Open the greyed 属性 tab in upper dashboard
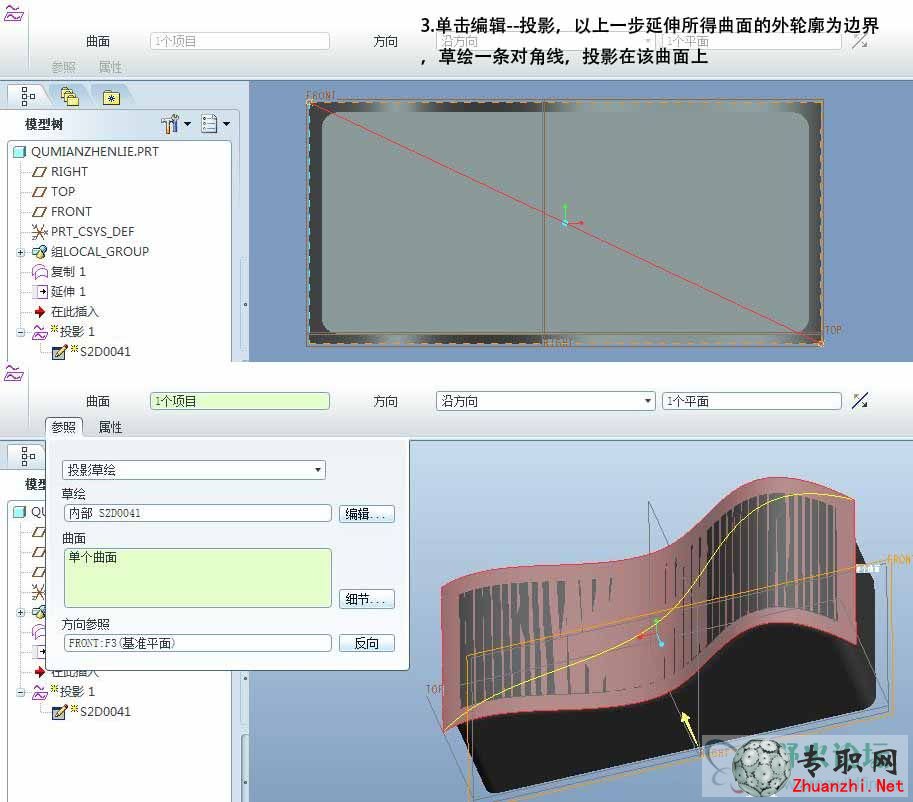 111,67
